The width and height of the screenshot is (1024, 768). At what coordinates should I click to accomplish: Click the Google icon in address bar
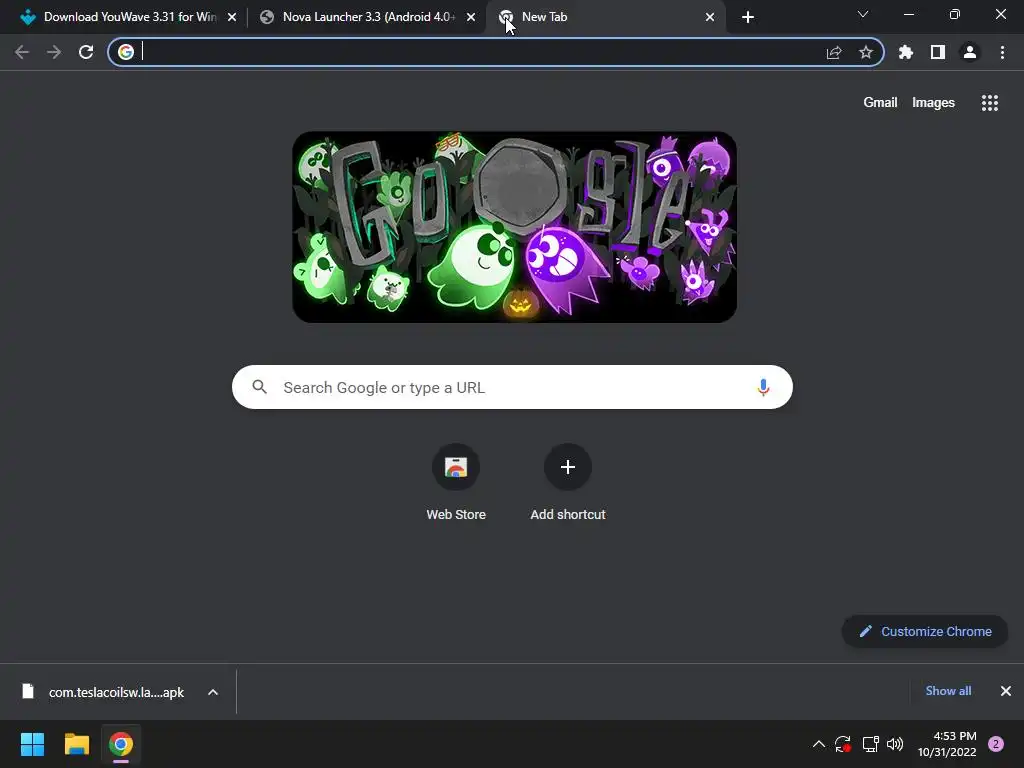point(126,52)
